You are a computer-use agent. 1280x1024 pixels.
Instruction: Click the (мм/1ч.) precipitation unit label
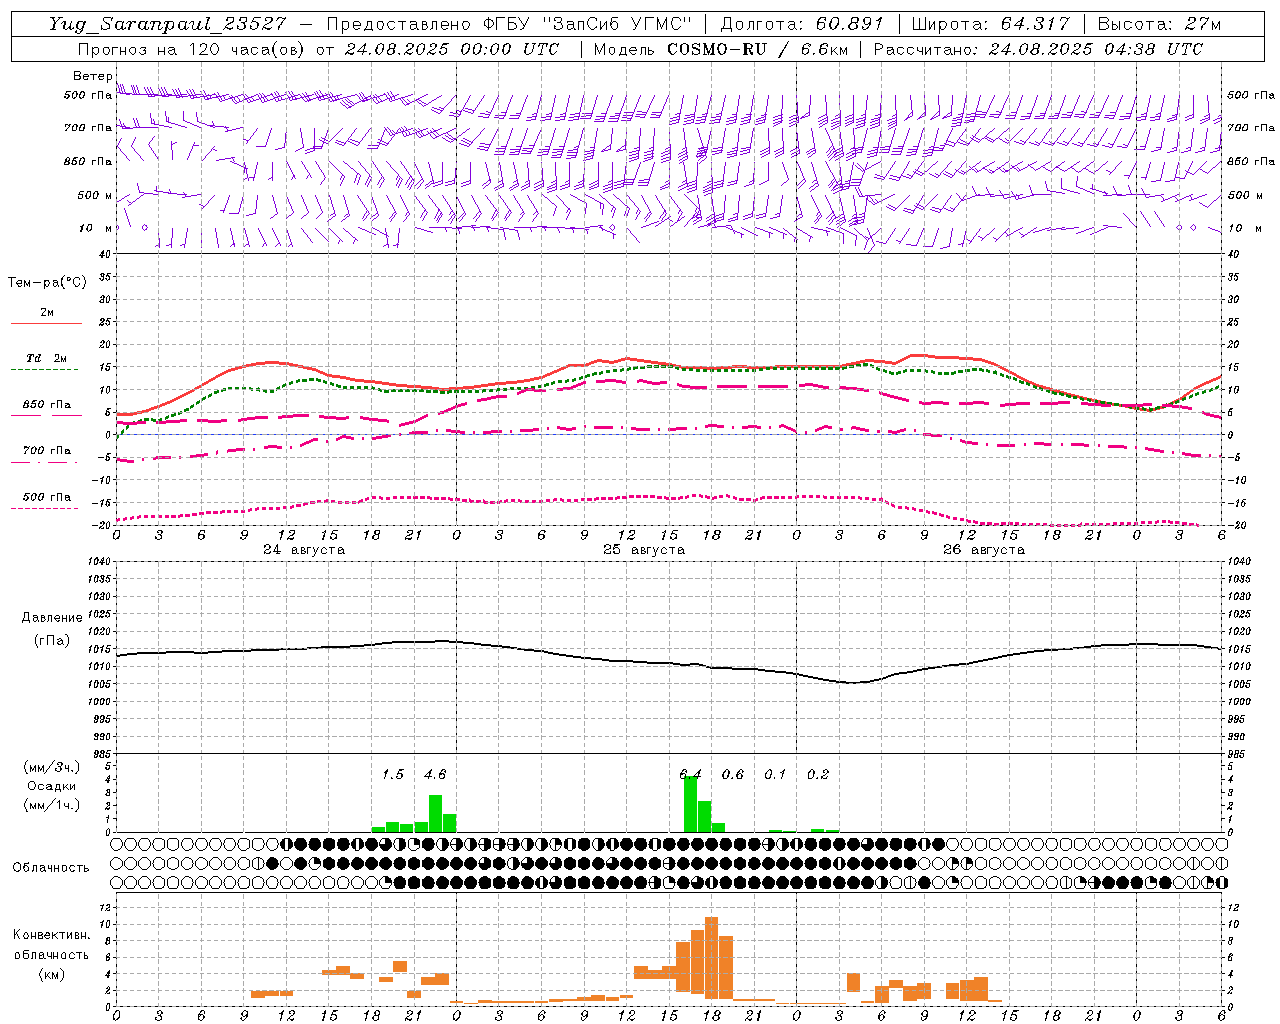(52, 805)
